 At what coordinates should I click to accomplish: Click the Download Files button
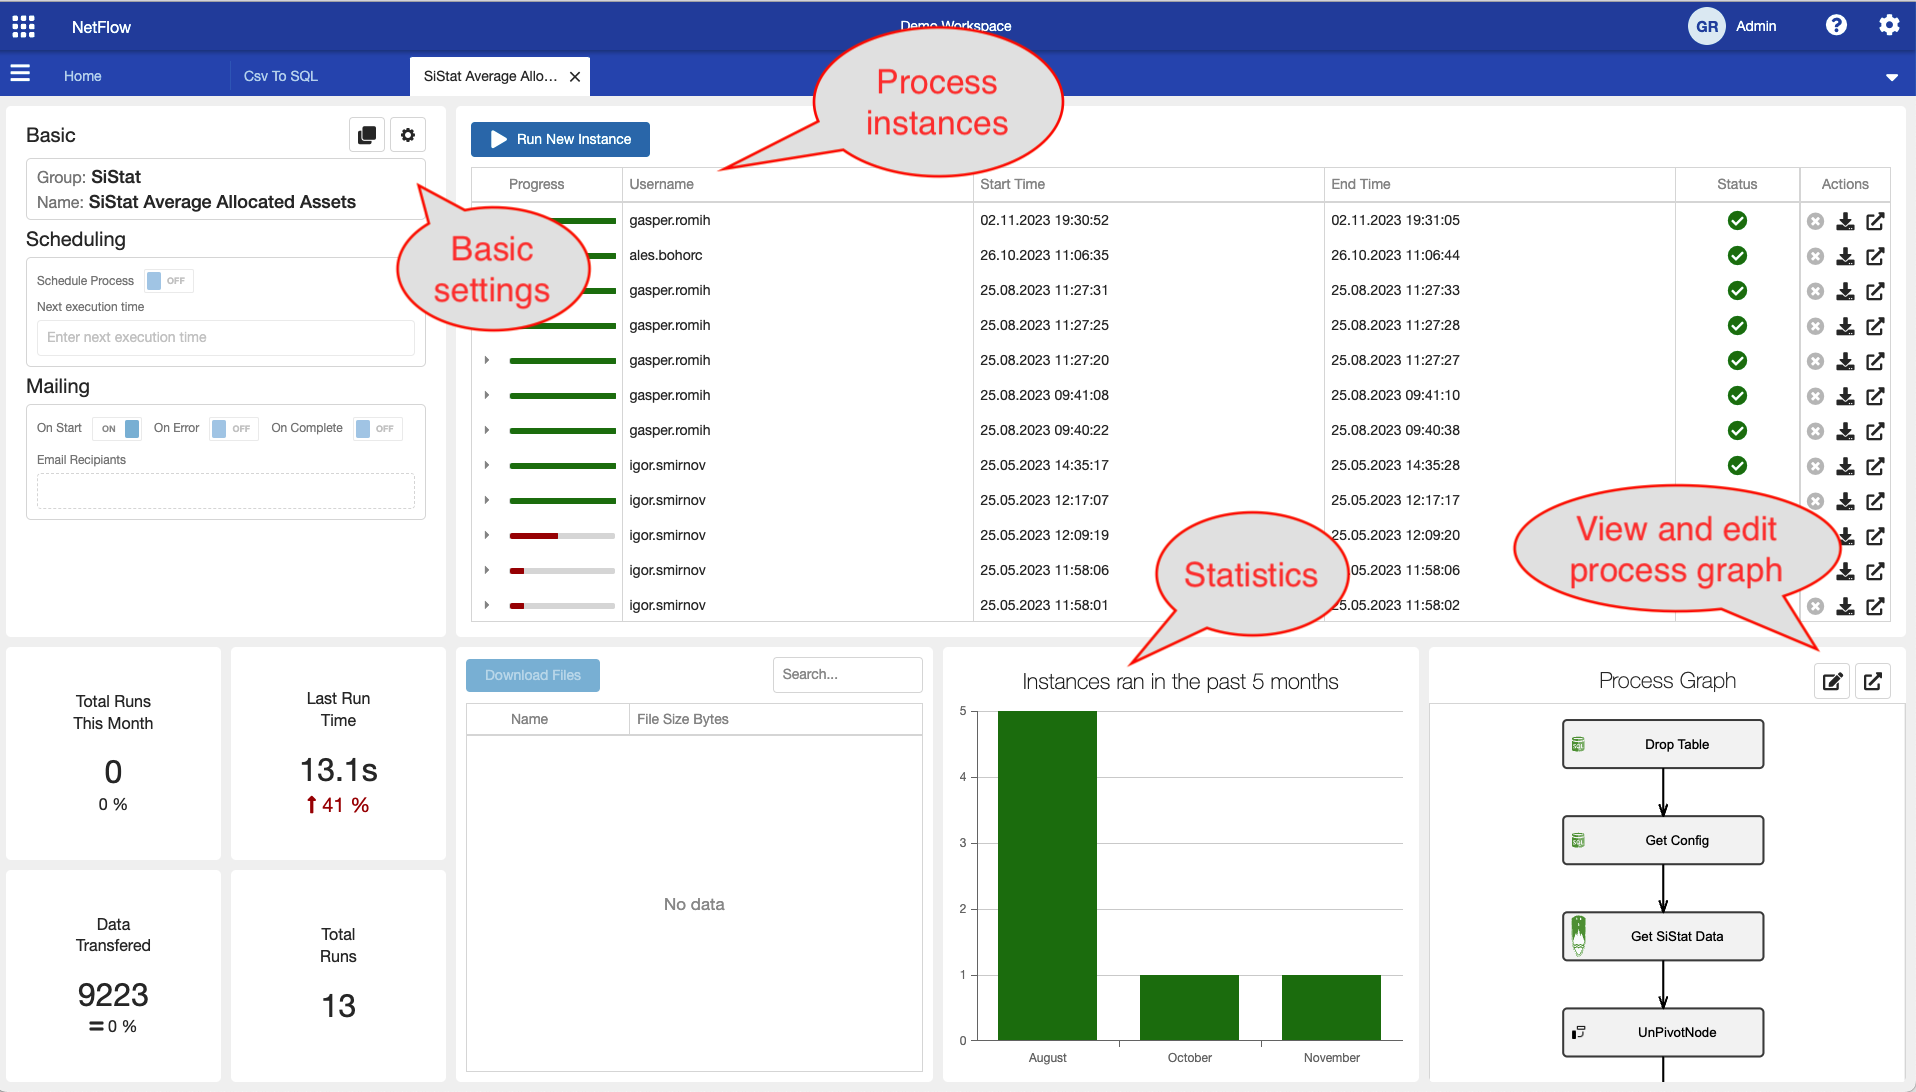(x=532, y=675)
